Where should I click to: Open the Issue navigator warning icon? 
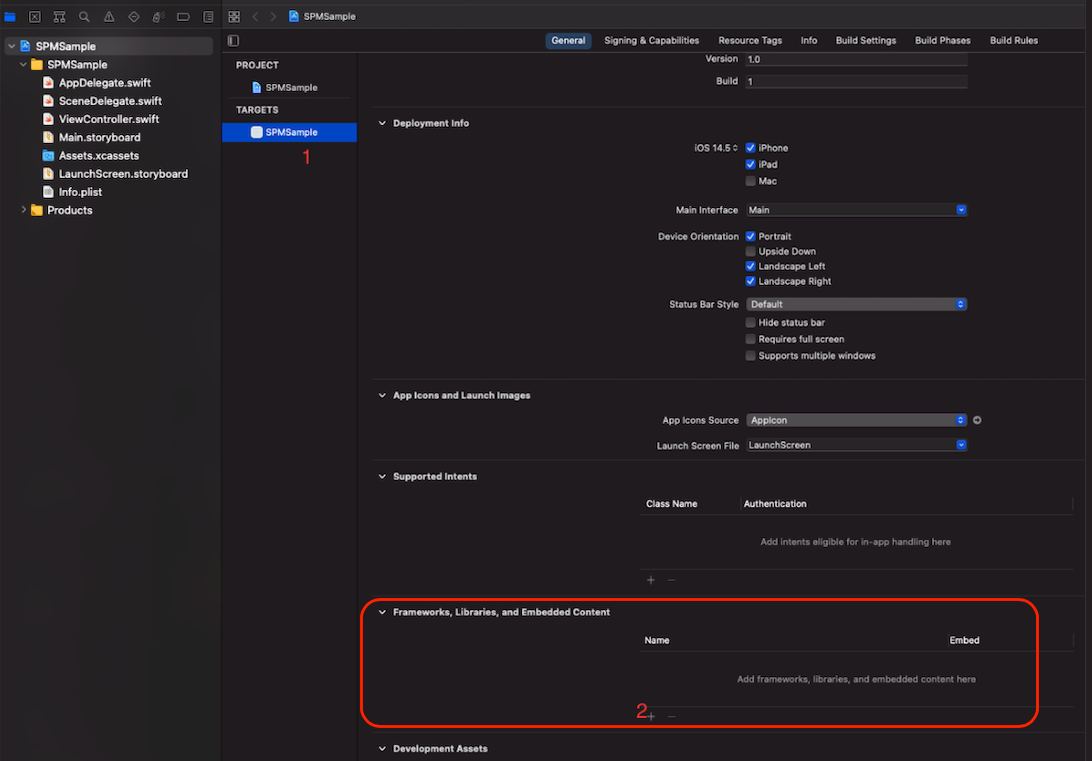[109, 17]
